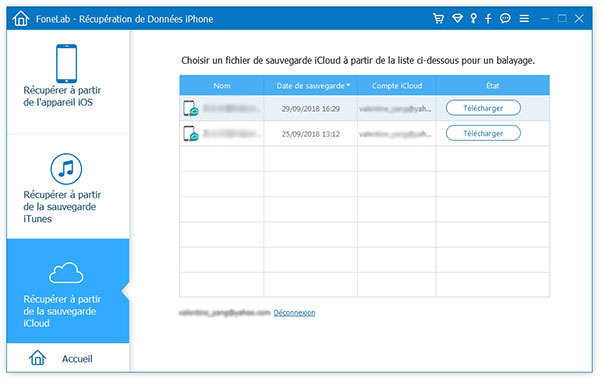Open the hamburger menu icon
Screen dimensions: 600x380
coord(524,18)
